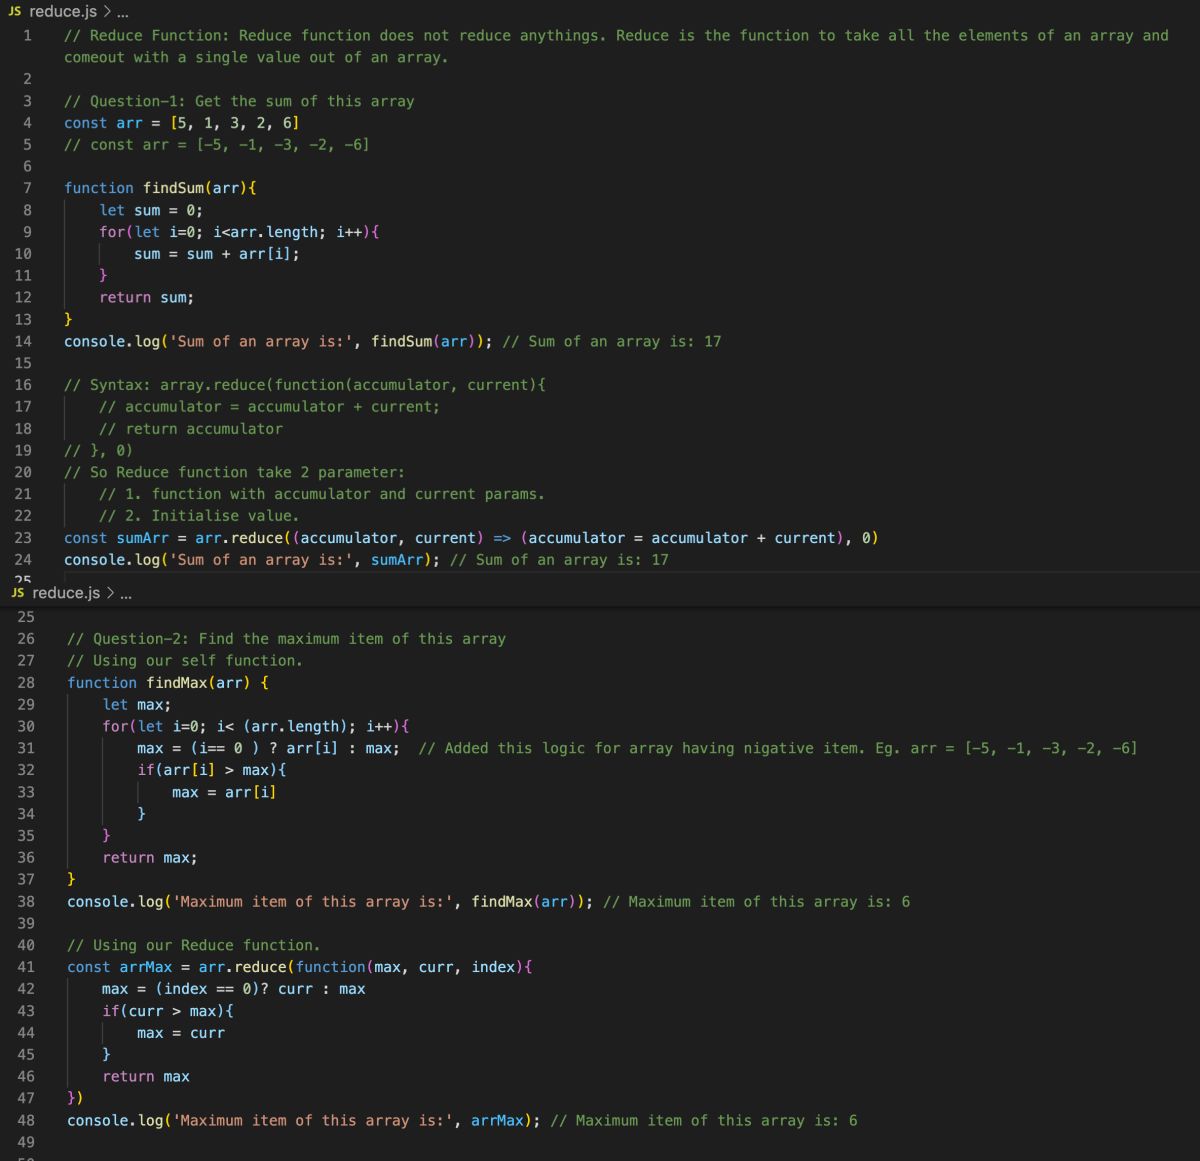This screenshot has height=1161, width=1200.
Task: Click the JS file icon in the top breadcrumb
Action: coord(15,12)
